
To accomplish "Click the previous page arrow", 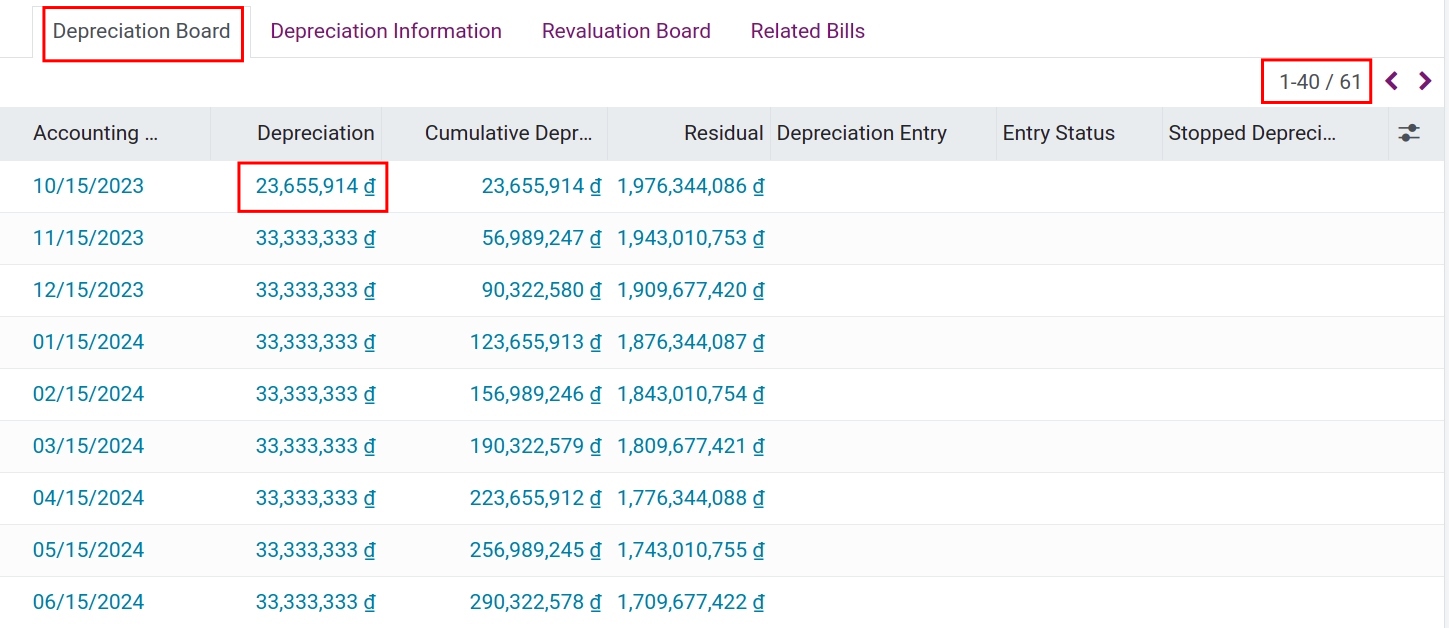I will coord(1391,80).
